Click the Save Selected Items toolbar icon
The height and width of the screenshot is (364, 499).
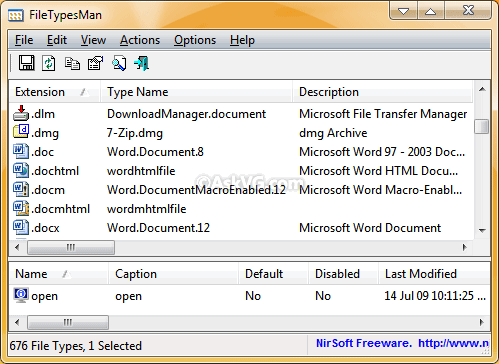(x=26, y=63)
